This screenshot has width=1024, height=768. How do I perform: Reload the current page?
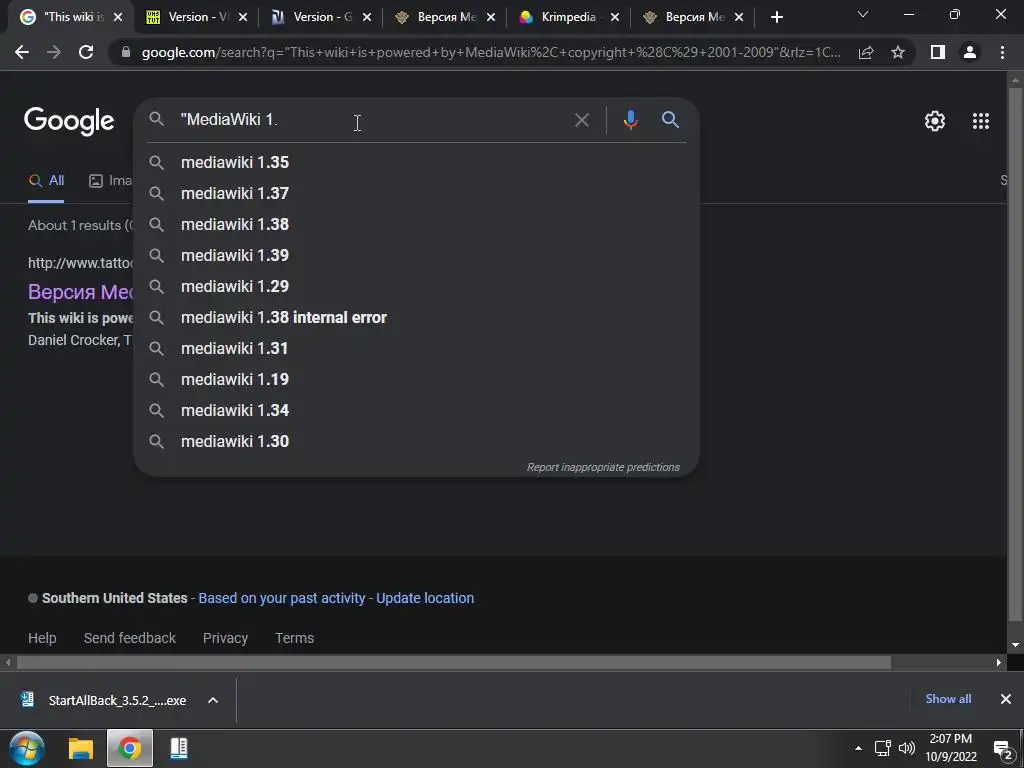pos(86,52)
